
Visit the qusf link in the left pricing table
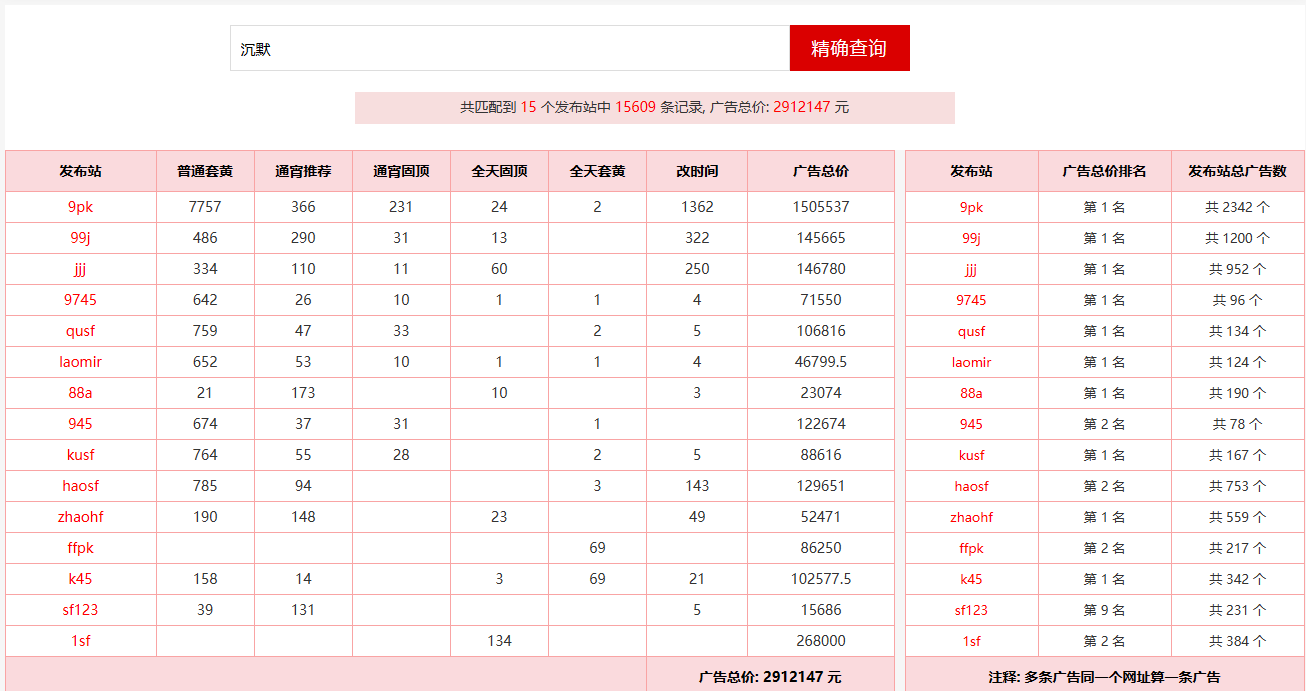80,331
